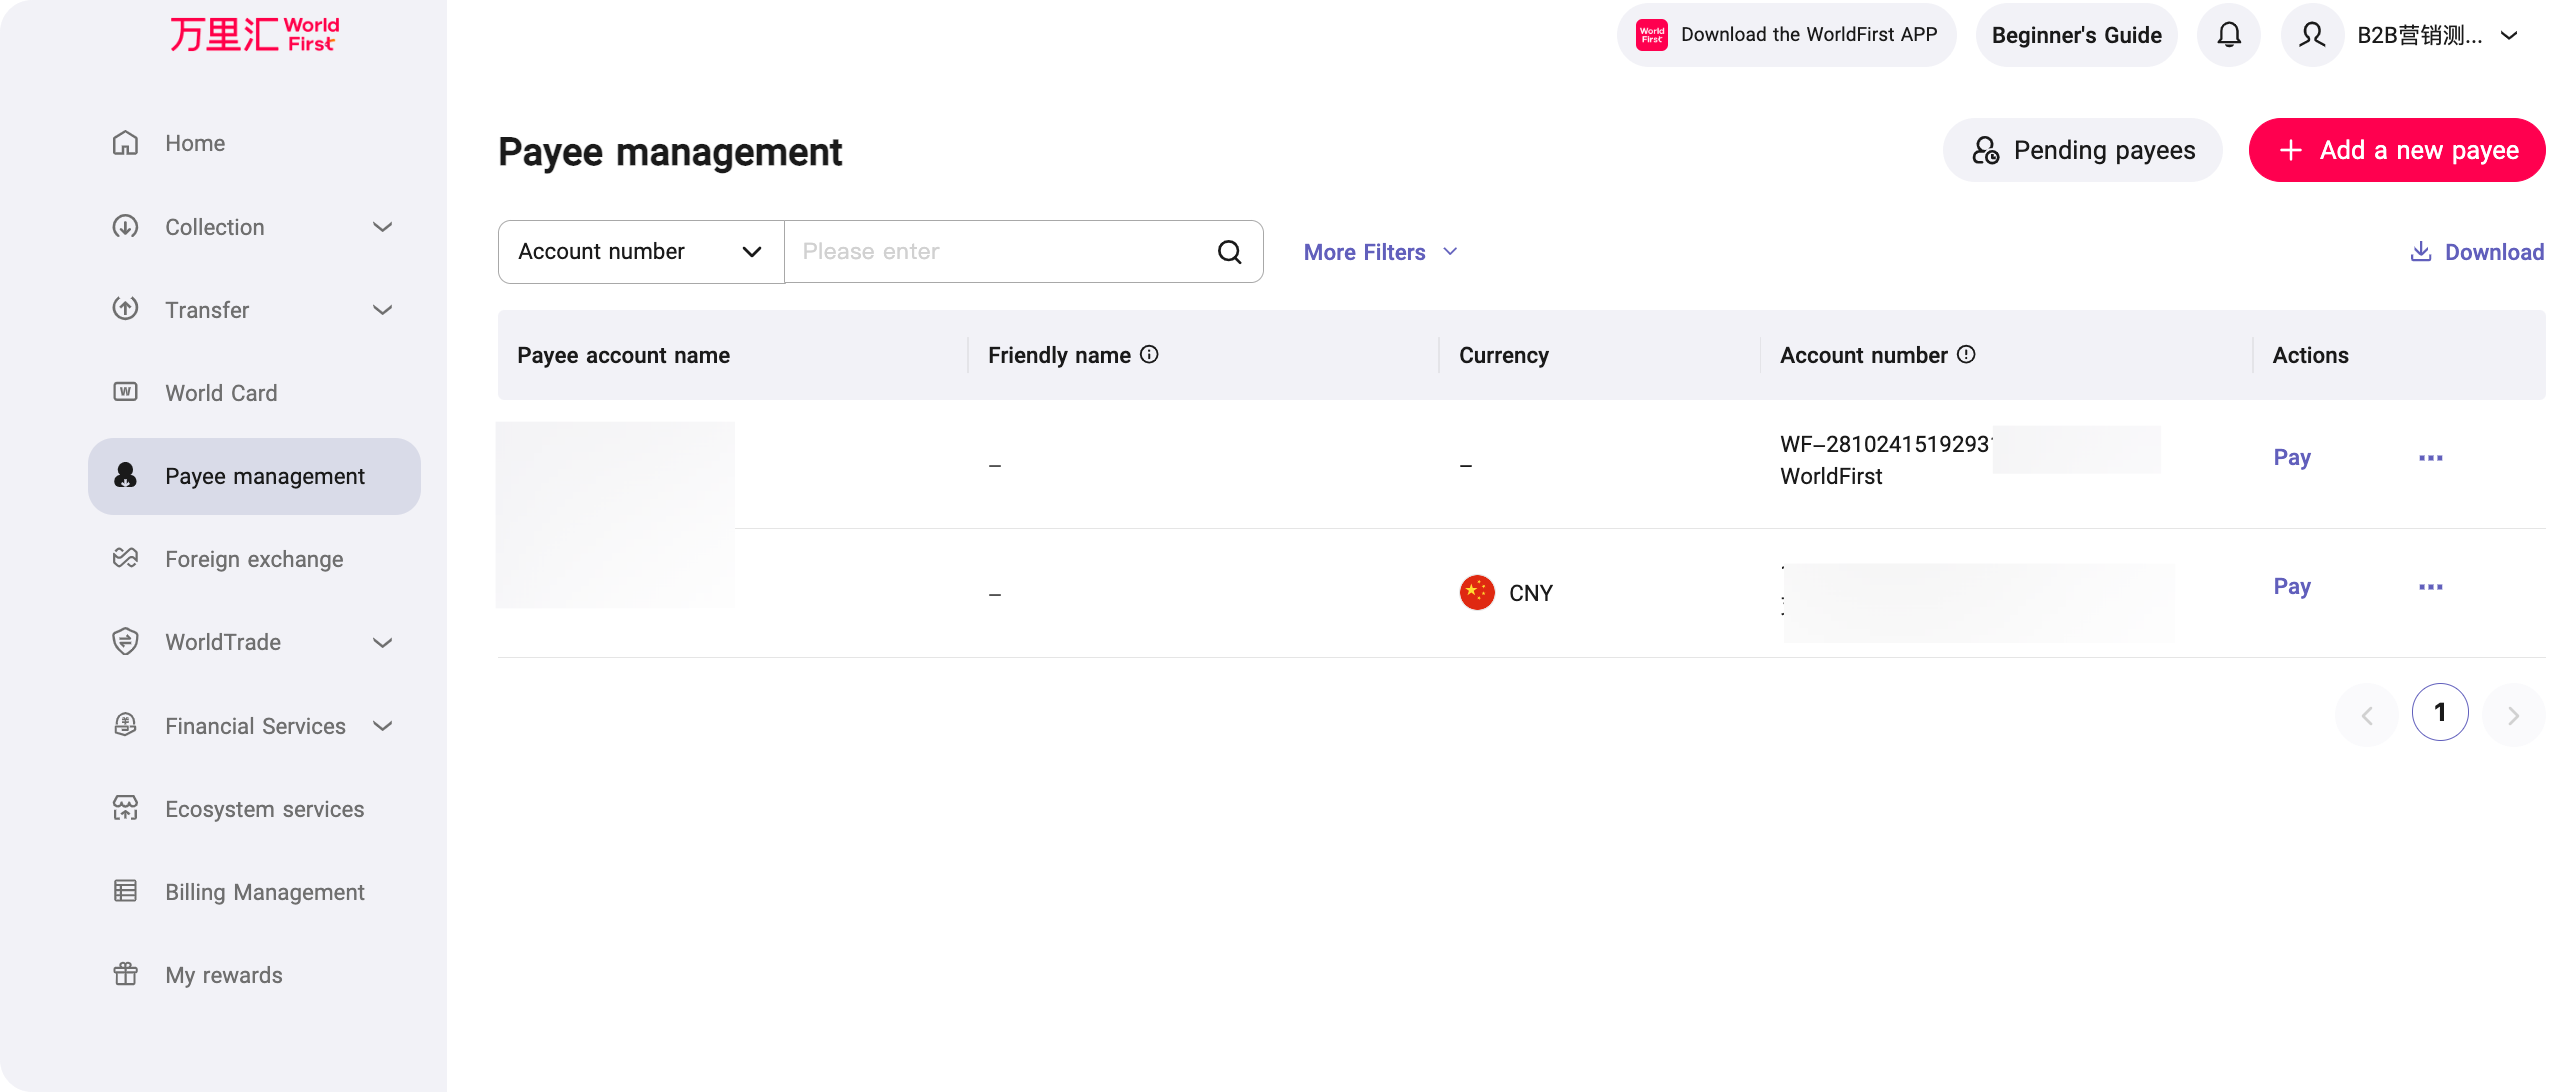Viewport: 2564px width, 1092px height.
Task: Go to World Card in the sidebar
Action: point(221,393)
